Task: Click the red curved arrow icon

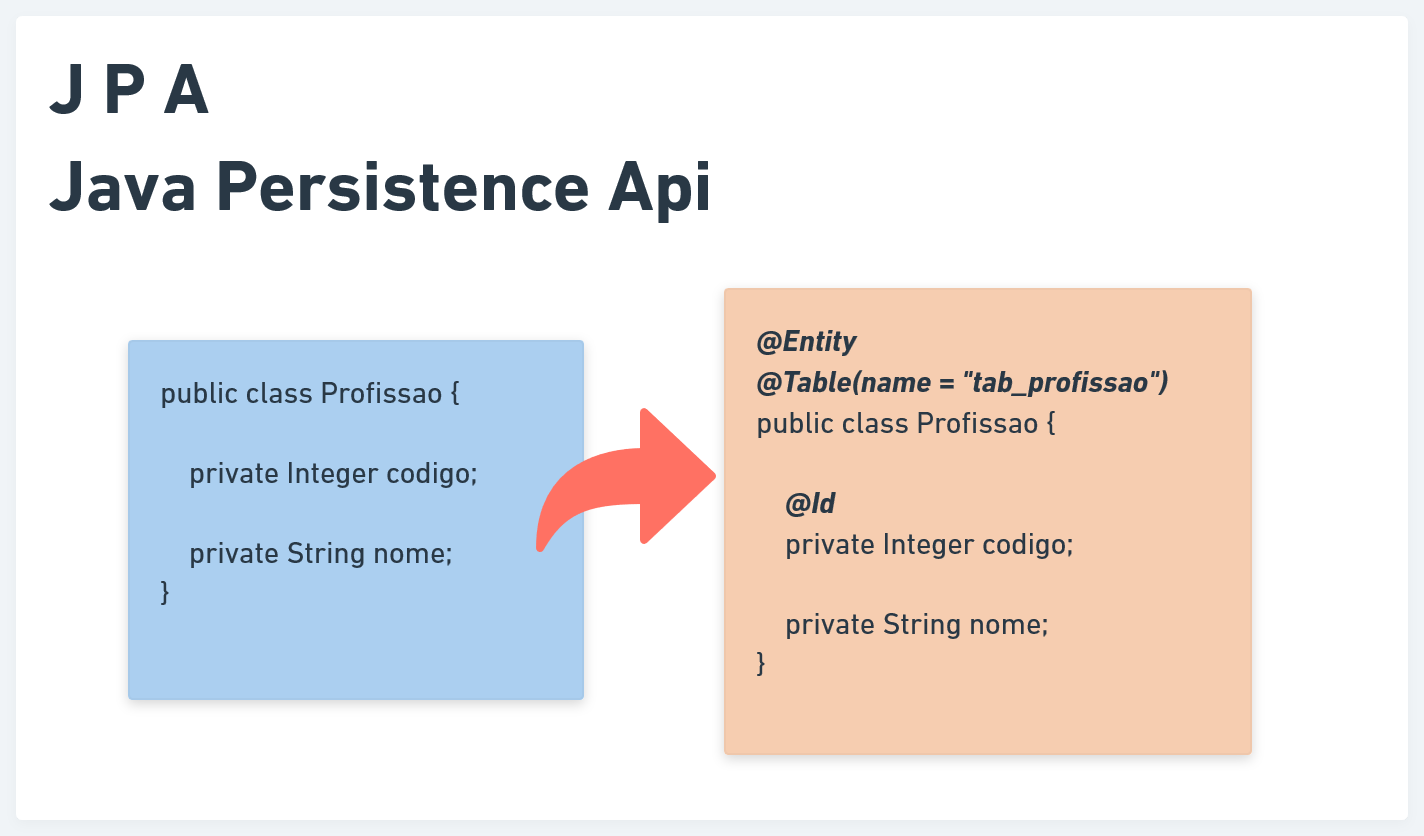Action: coord(626,479)
